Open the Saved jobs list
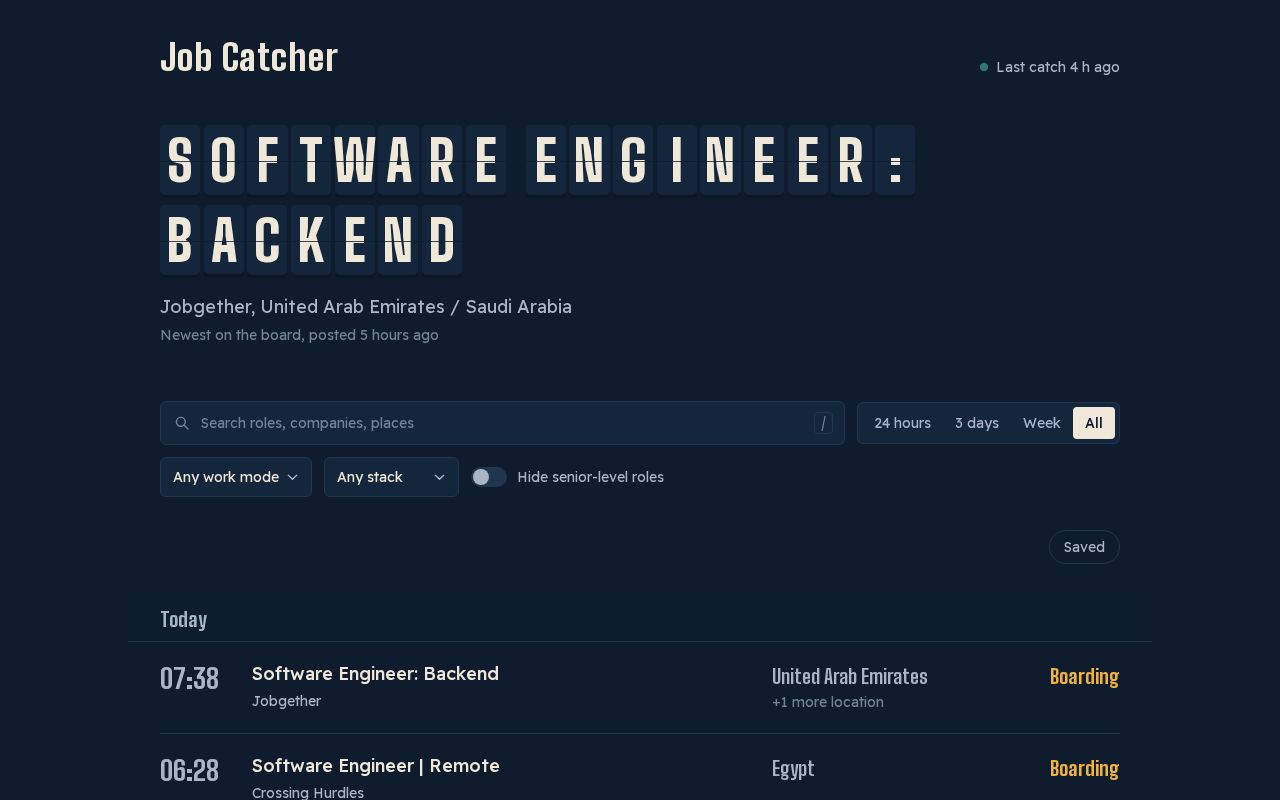The width and height of the screenshot is (1280, 800). click(1084, 547)
